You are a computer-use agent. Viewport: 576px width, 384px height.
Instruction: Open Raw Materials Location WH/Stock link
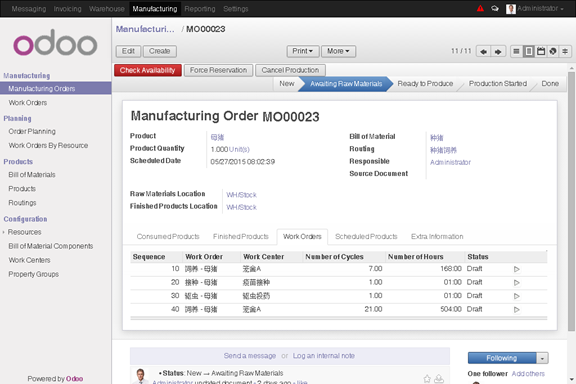click(241, 195)
